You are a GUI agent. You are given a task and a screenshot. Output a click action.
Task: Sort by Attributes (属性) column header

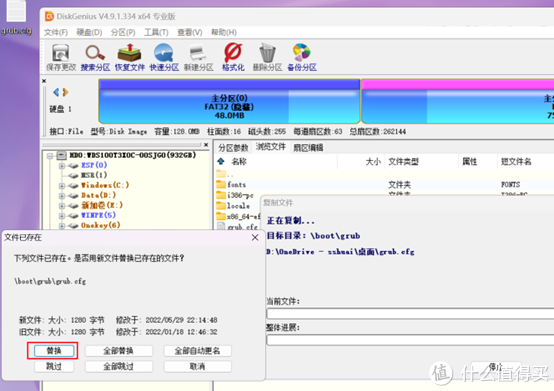(x=477, y=162)
